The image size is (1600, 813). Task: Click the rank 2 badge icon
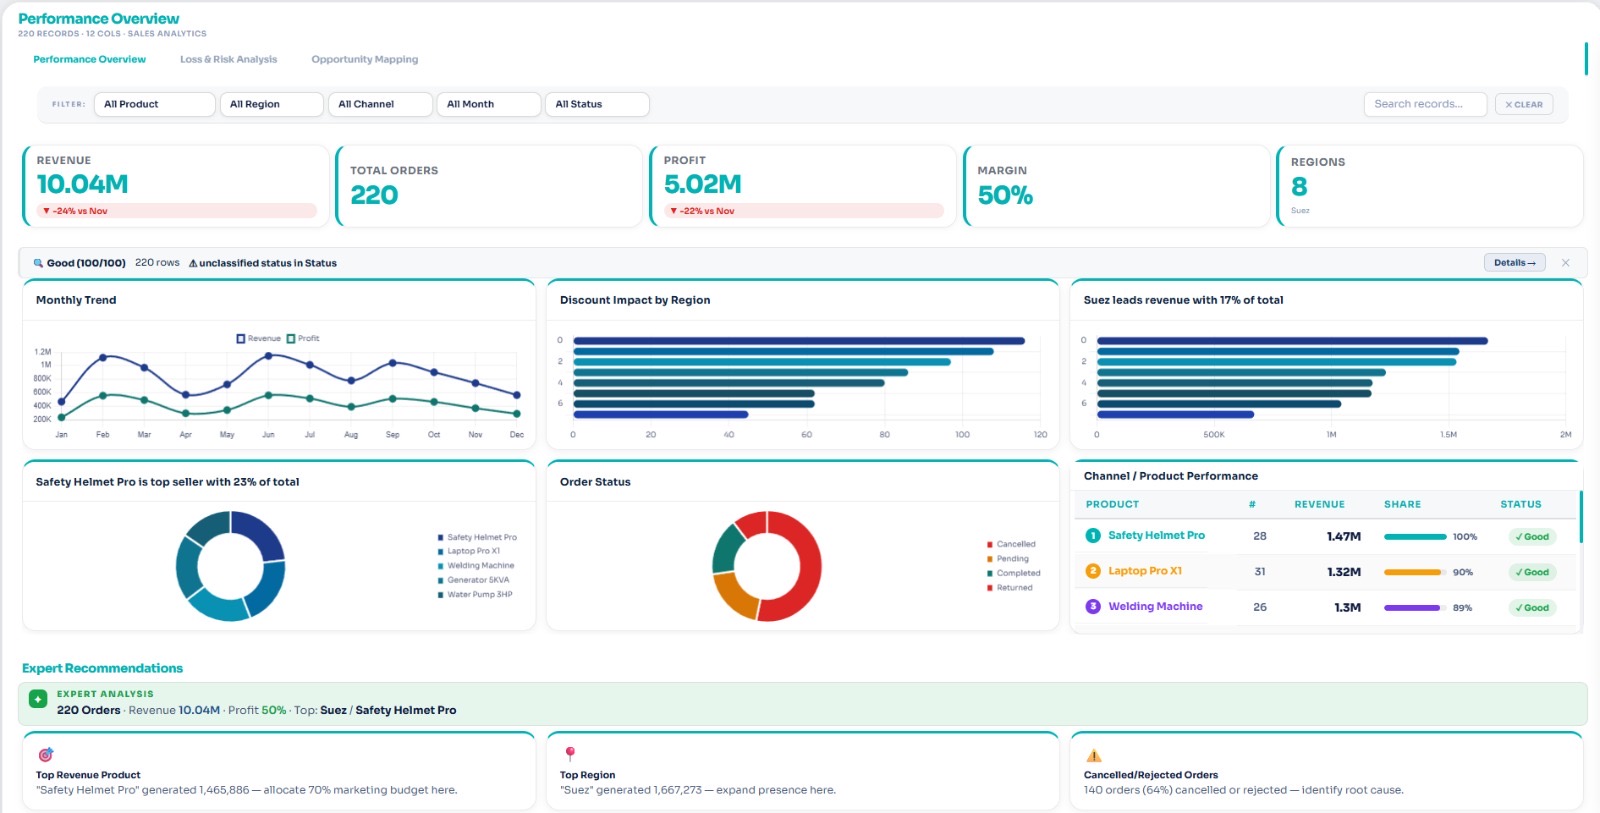[x=1093, y=571]
